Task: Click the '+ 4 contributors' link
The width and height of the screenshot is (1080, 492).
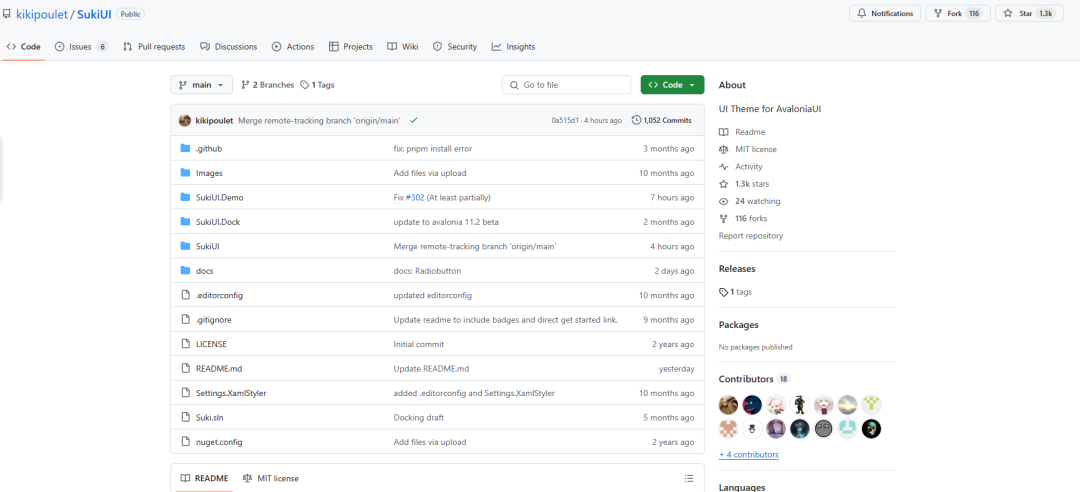Action: pyautogui.click(x=748, y=454)
